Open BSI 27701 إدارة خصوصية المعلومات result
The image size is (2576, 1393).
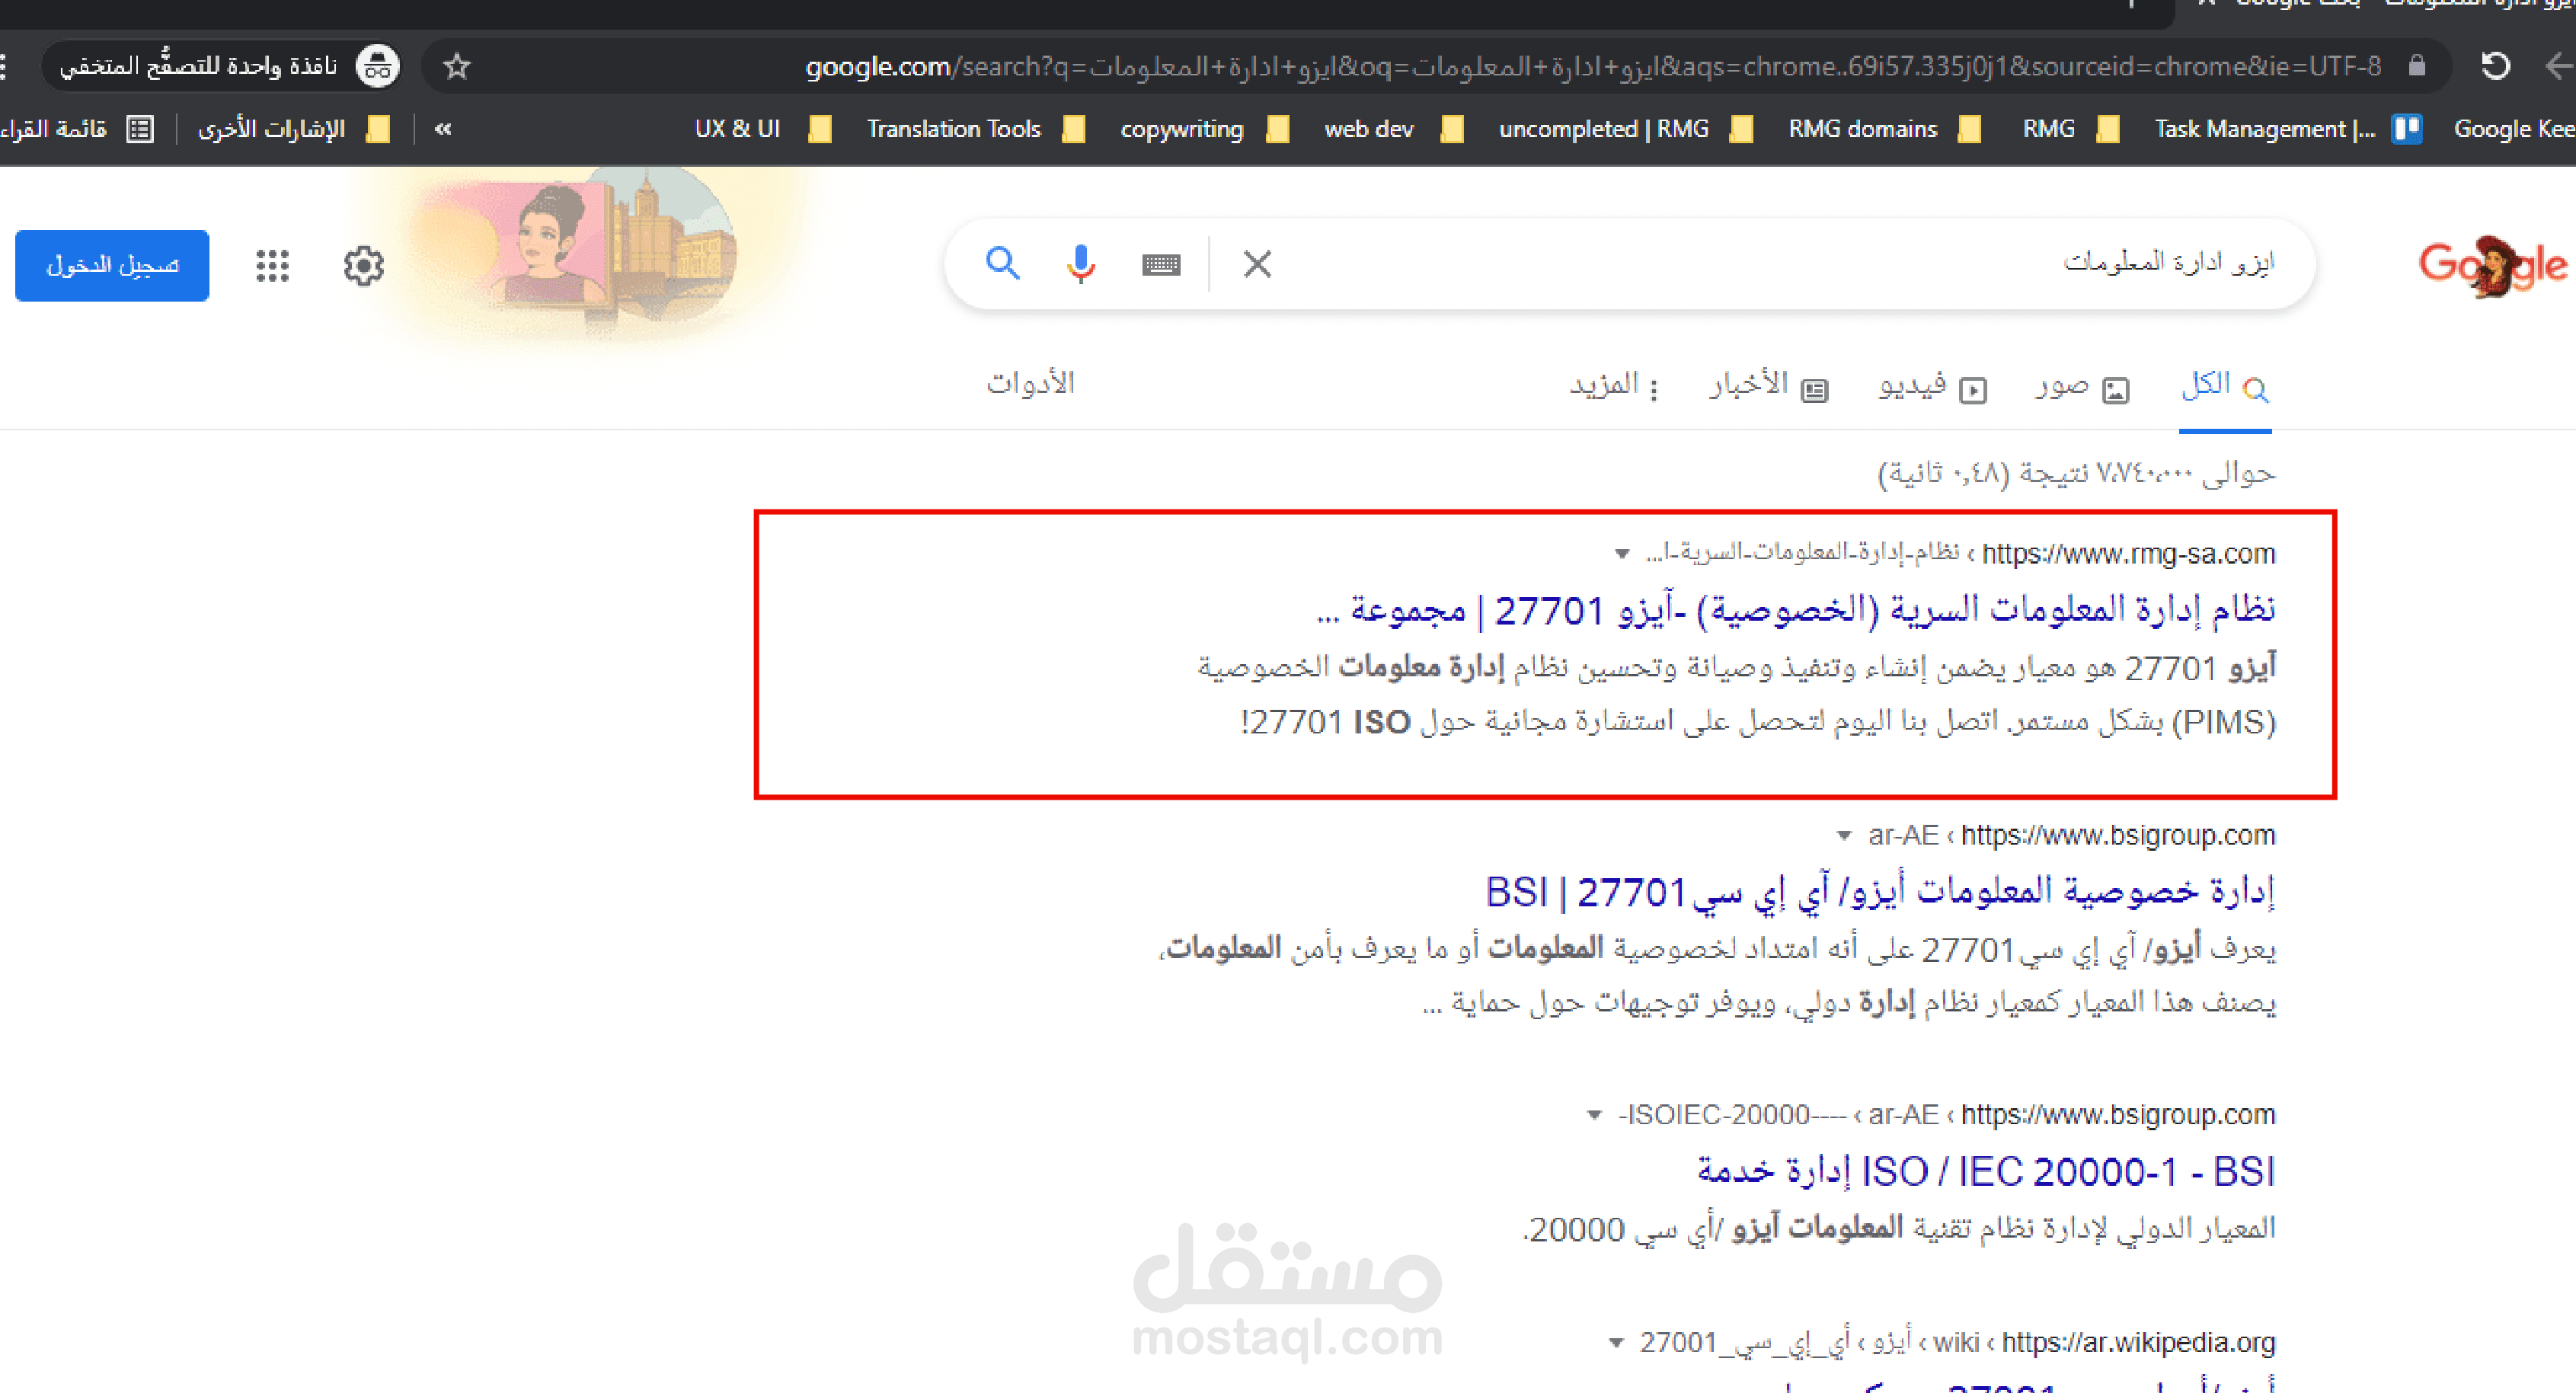pos(1880,891)
